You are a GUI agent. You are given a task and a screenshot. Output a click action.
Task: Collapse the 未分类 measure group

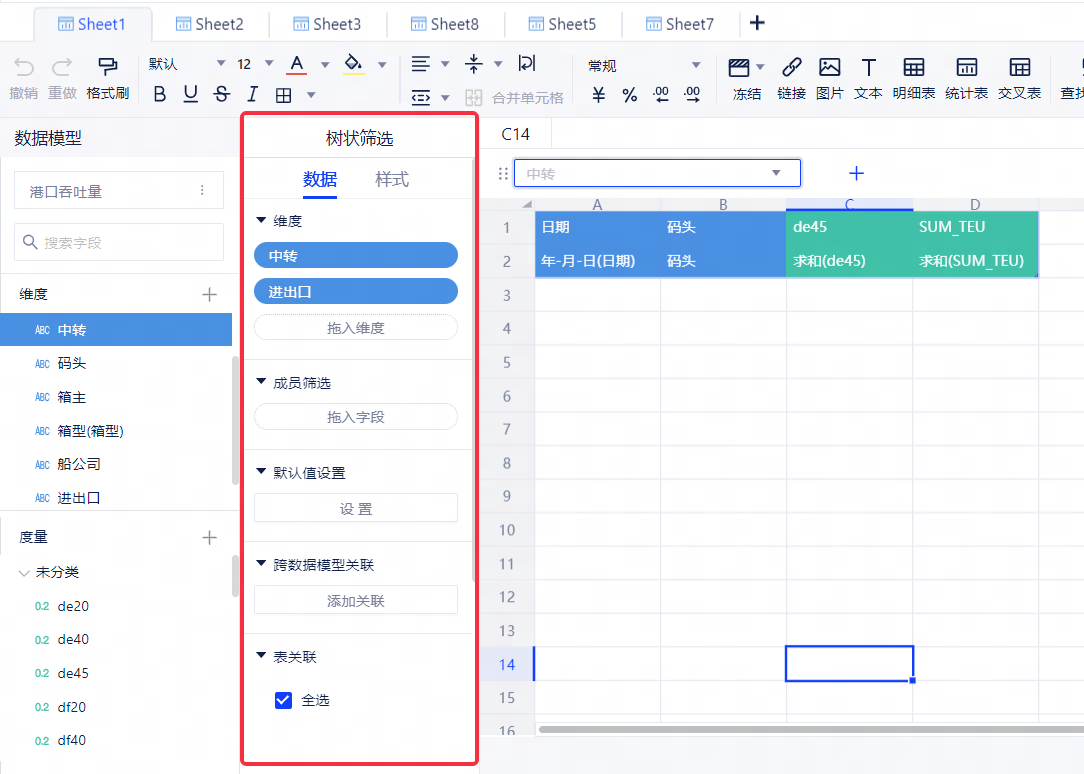24,573
